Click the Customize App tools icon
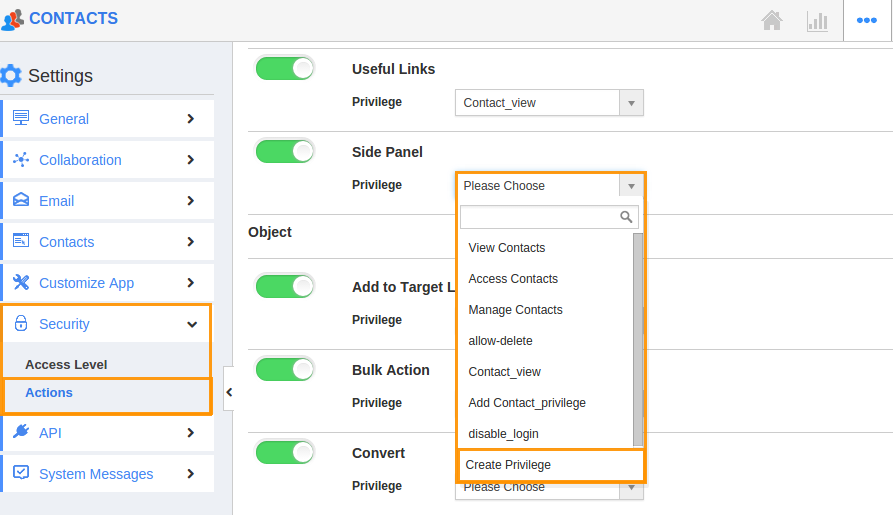Image resolution: width=893 pixels, height=515 pixels. point(21,282)
